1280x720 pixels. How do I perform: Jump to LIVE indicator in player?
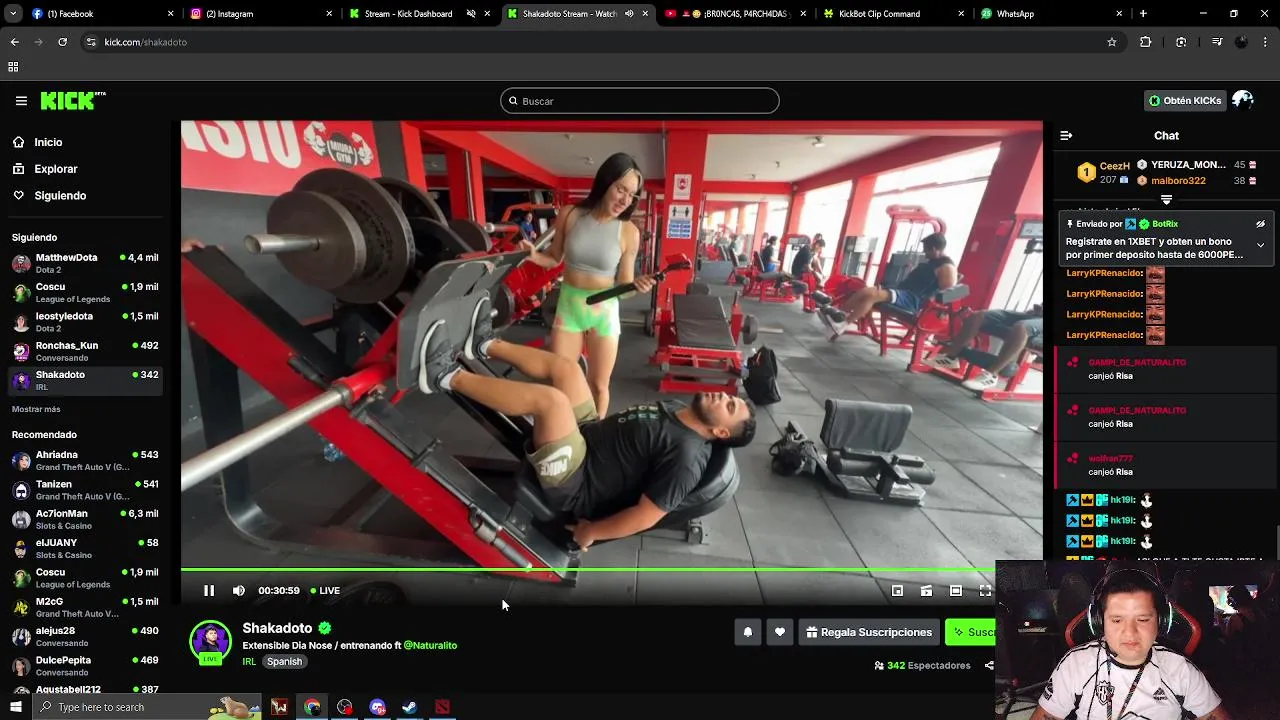[x=325, y=591]
